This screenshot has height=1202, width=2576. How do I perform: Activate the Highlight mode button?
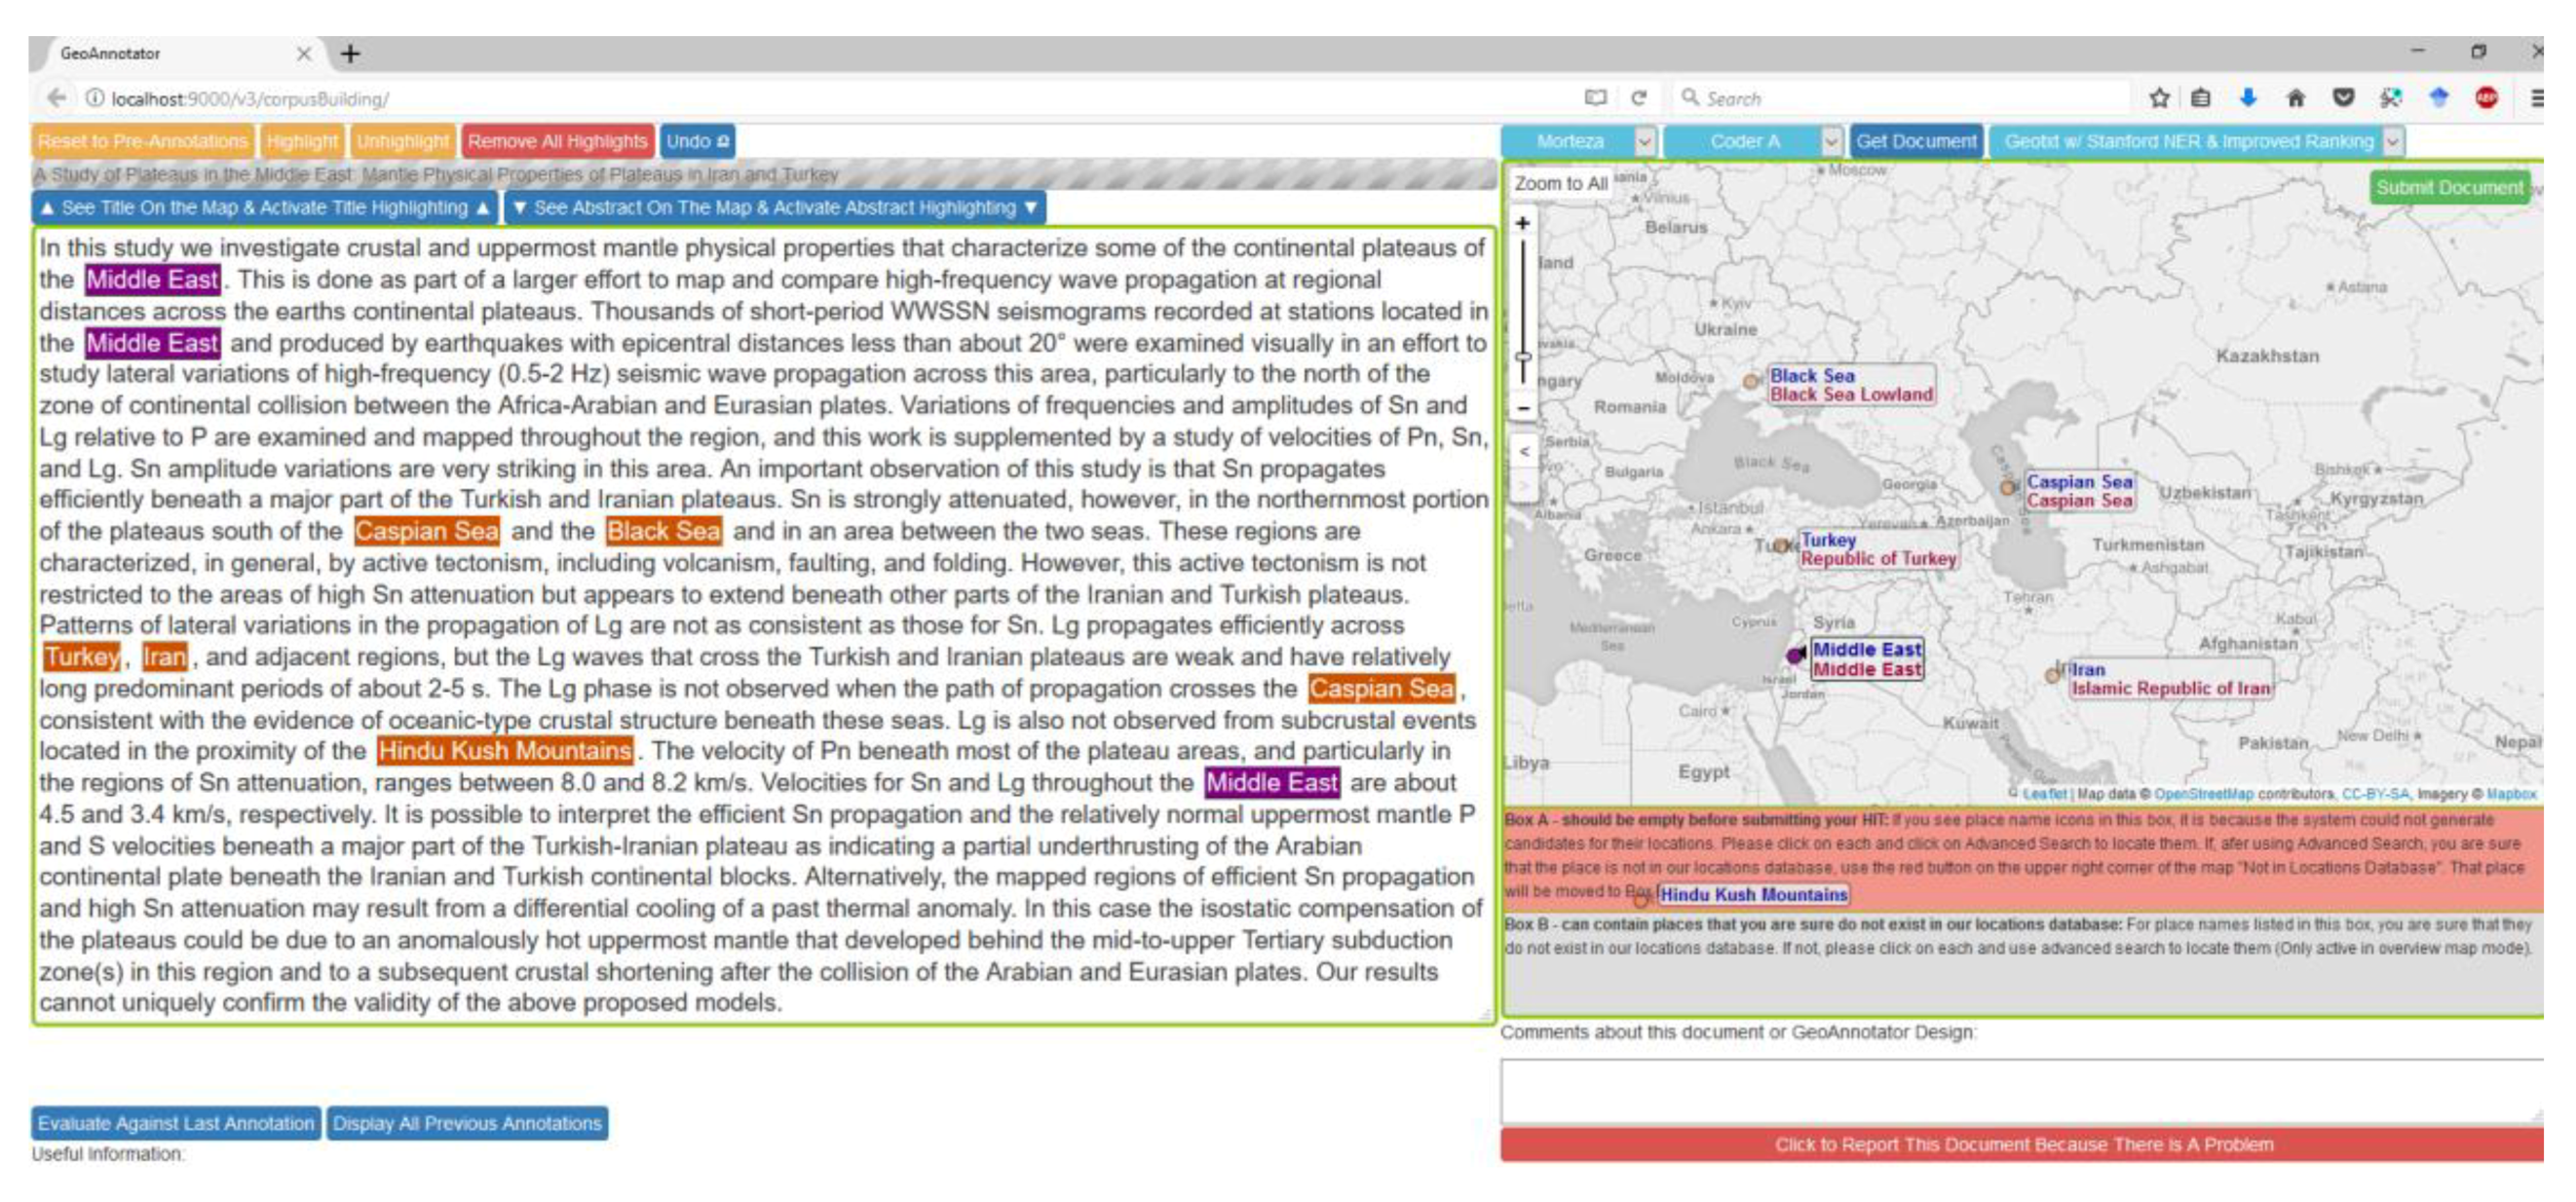click(301, 142)
